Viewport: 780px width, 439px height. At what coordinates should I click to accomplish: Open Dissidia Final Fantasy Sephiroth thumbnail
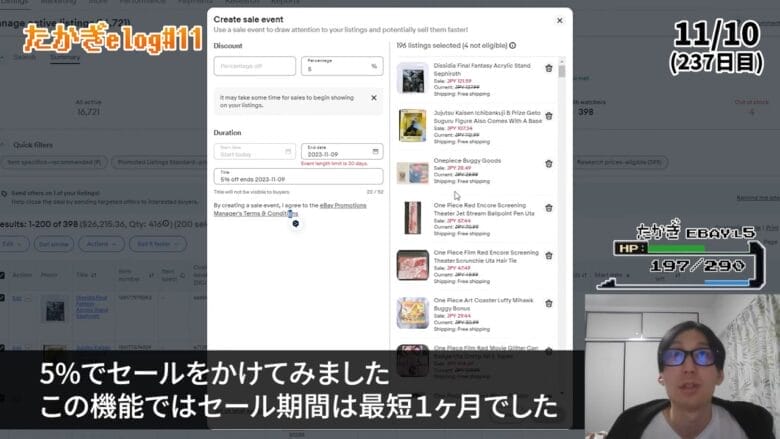click(x=412, y=78)
